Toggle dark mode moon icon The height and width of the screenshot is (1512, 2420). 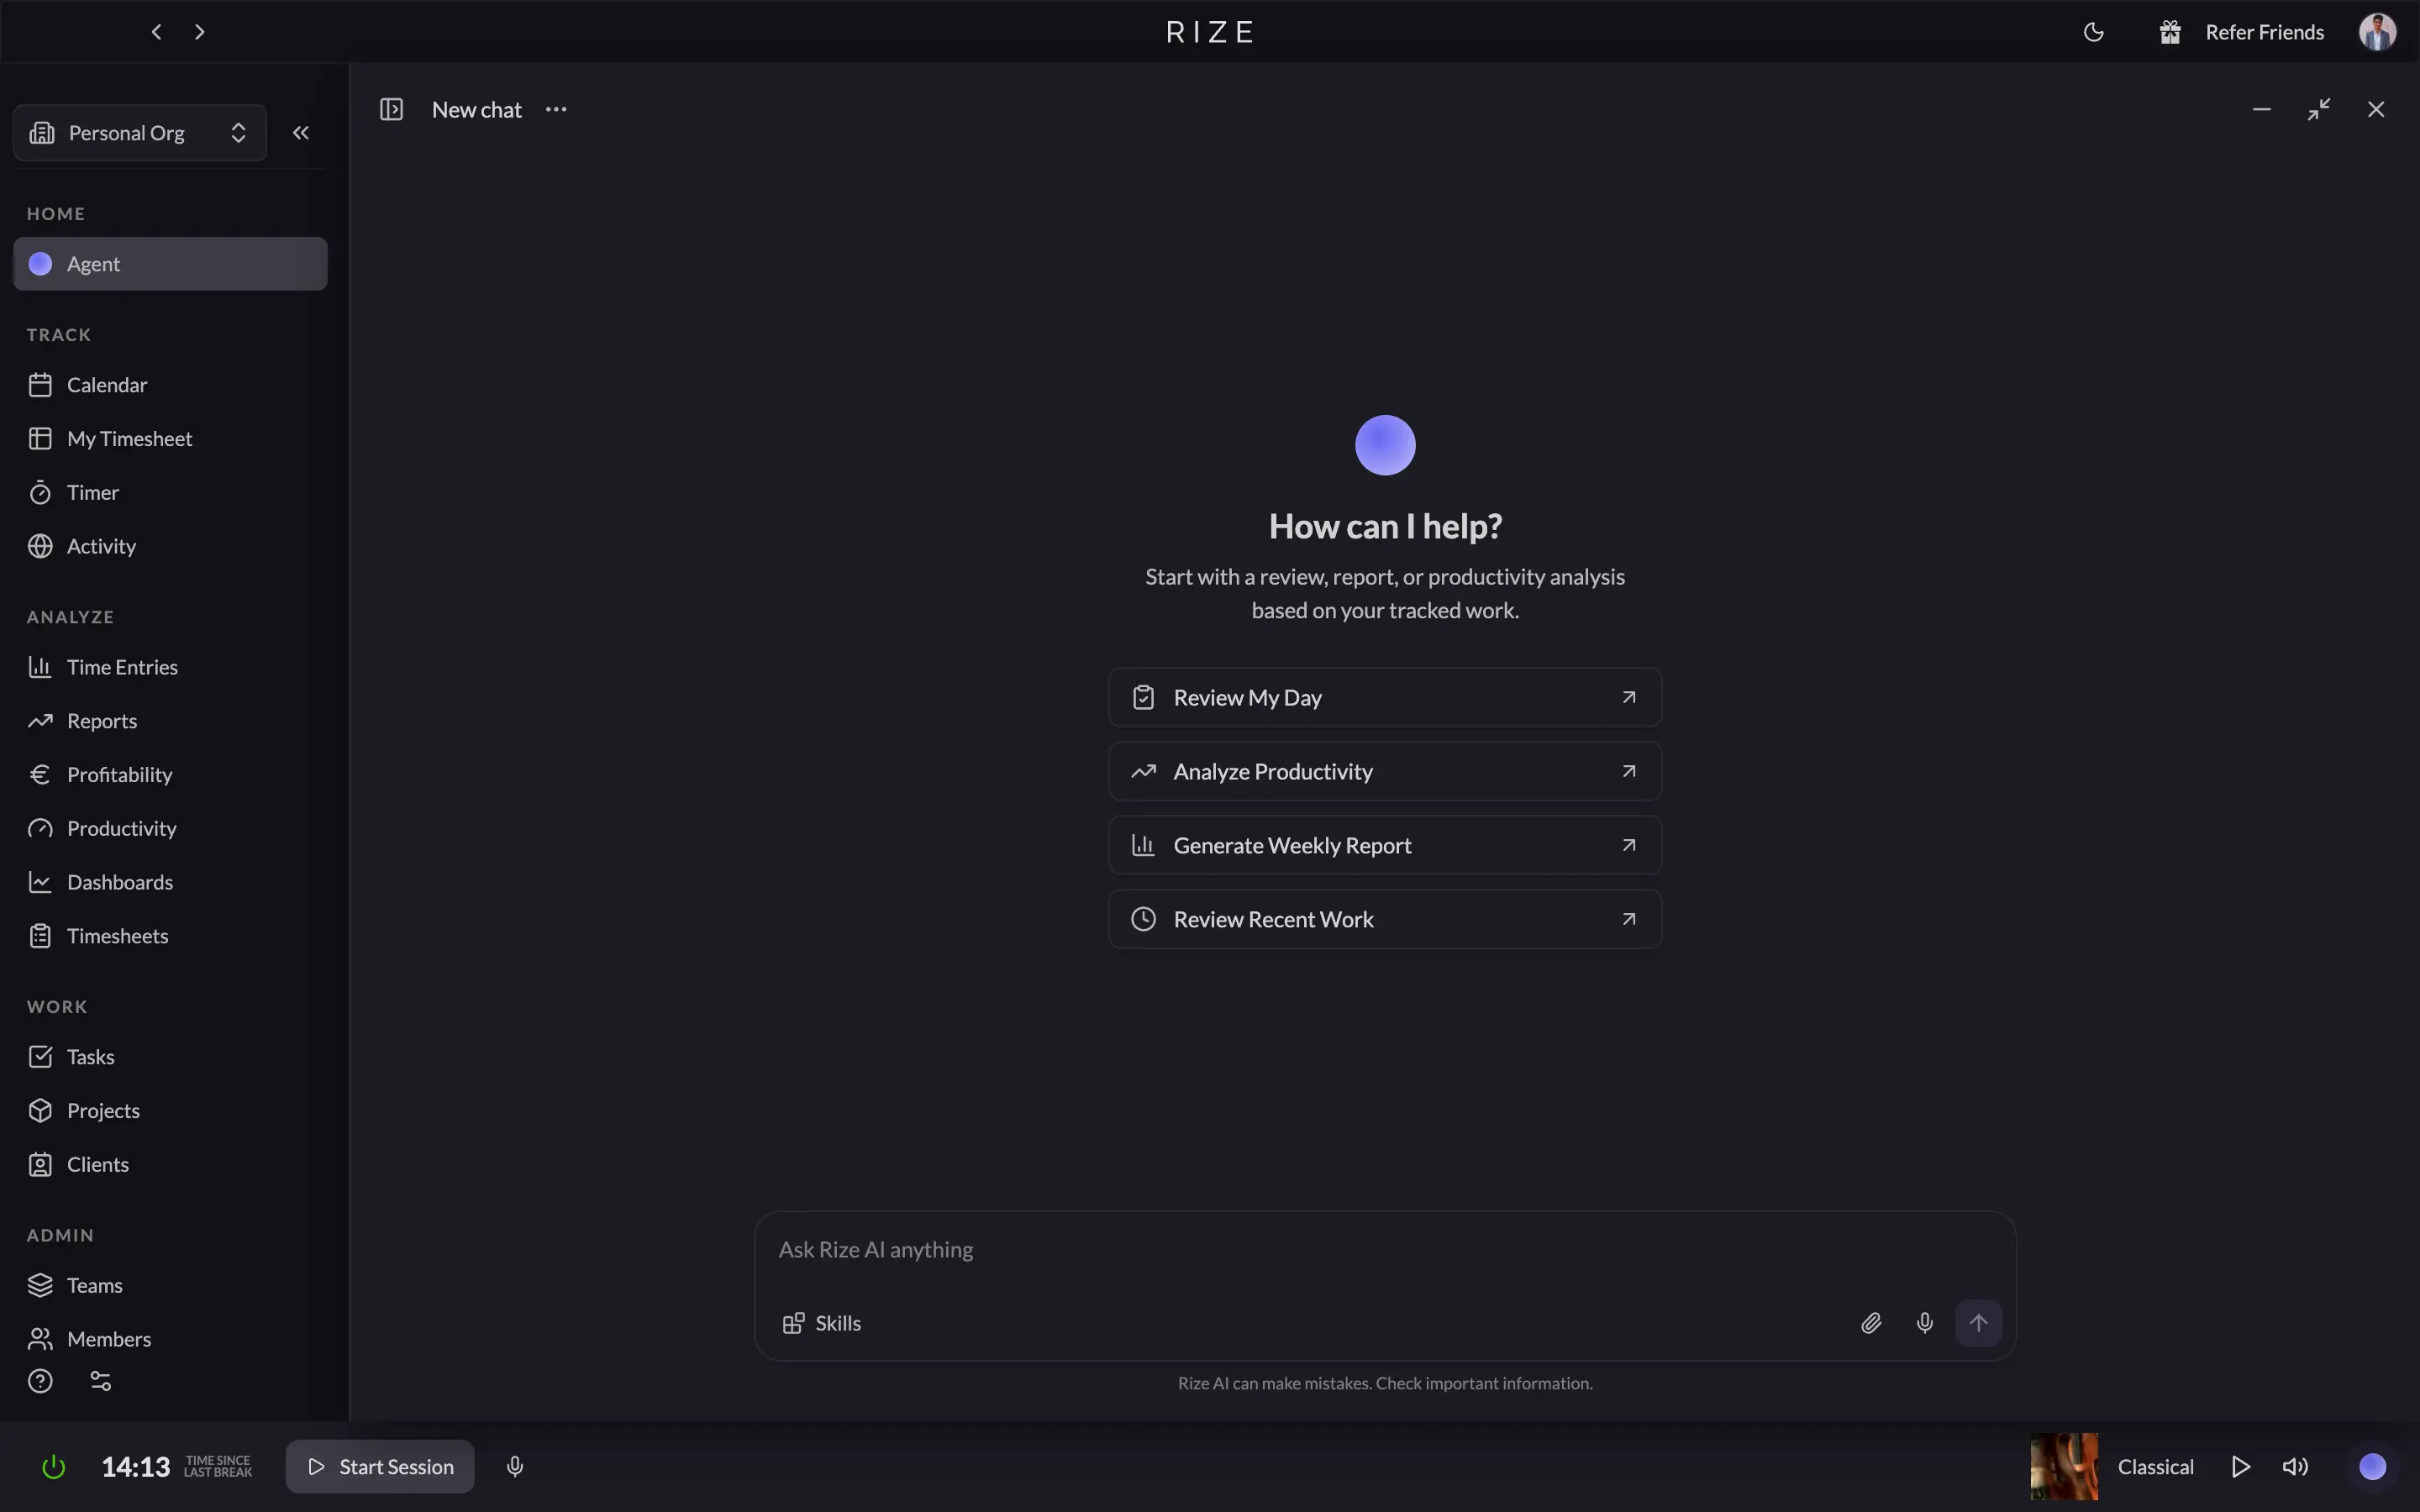click(x=2093, y=32)
